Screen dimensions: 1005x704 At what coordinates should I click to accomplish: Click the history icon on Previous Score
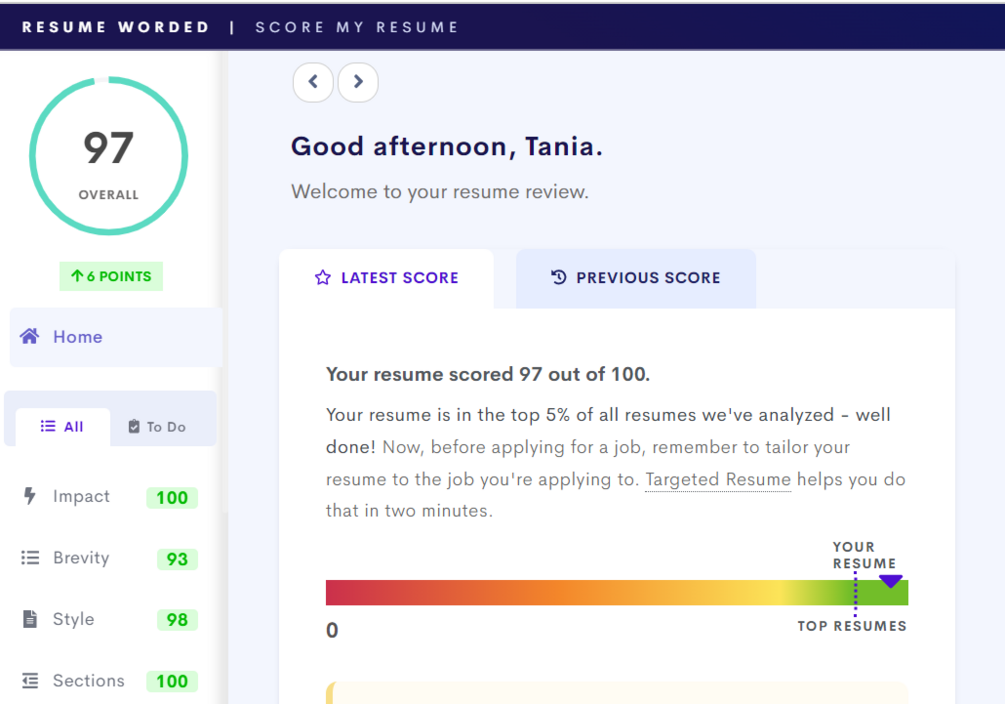pyautogui.click(x=559, y=277)
